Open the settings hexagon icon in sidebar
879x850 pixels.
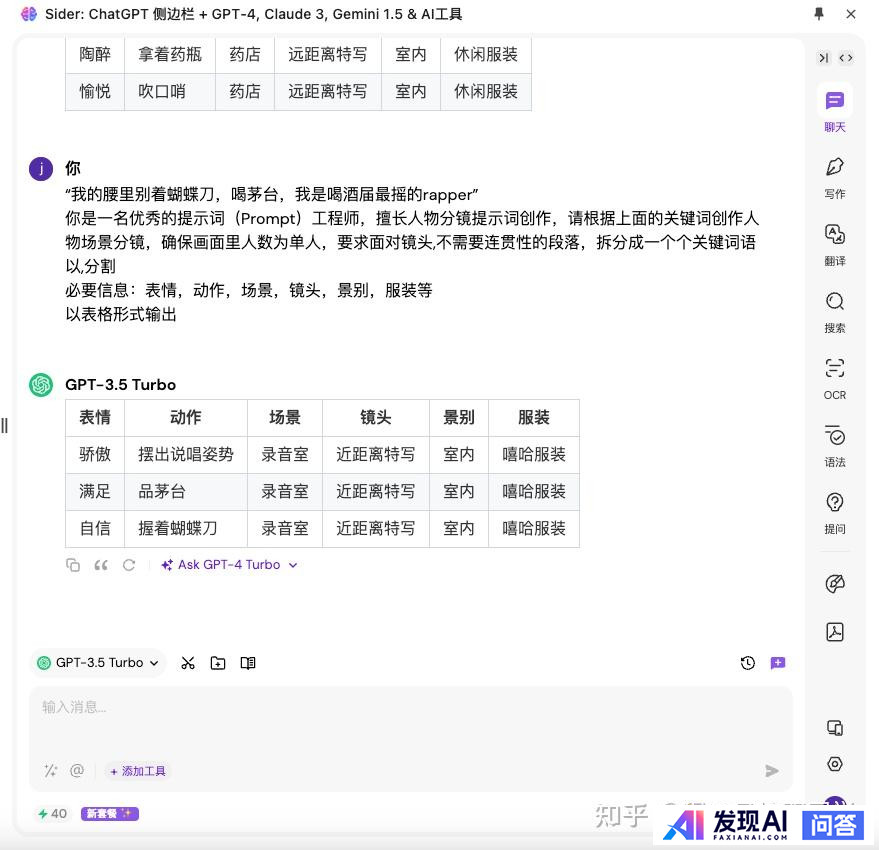pyautogui.click(x=835, y=764)
